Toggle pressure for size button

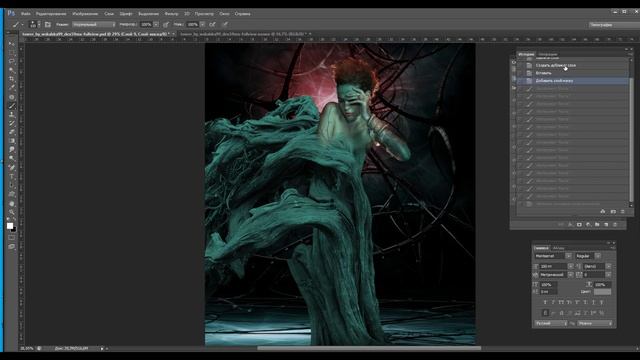click(225, 24)
